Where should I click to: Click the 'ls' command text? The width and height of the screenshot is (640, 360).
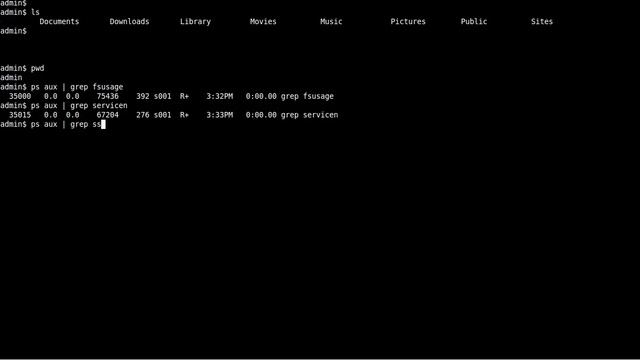[x=35, y=12]
